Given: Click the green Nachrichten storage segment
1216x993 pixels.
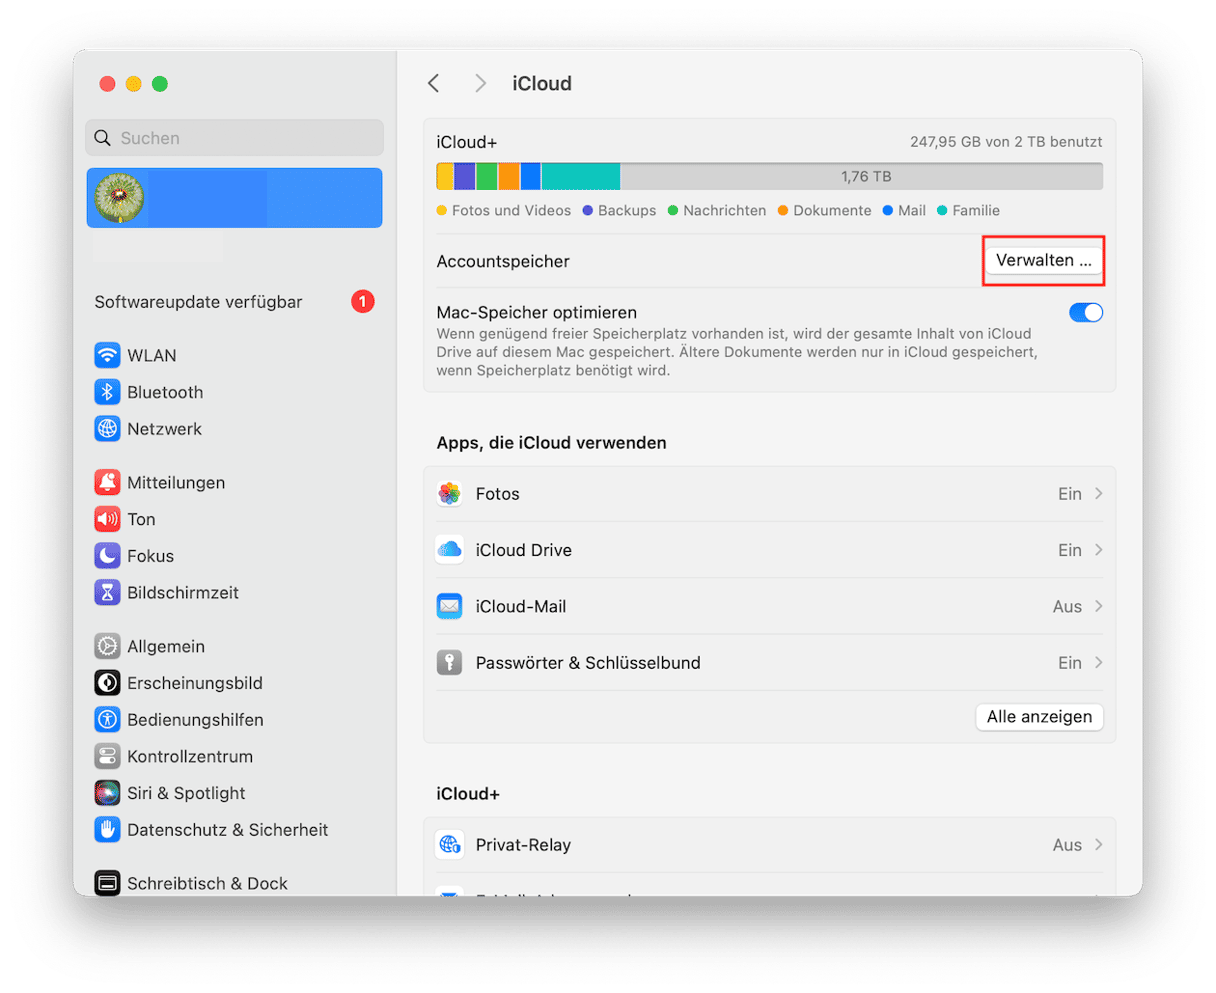Looking at the screenshot, I should [x=487, y=176].
